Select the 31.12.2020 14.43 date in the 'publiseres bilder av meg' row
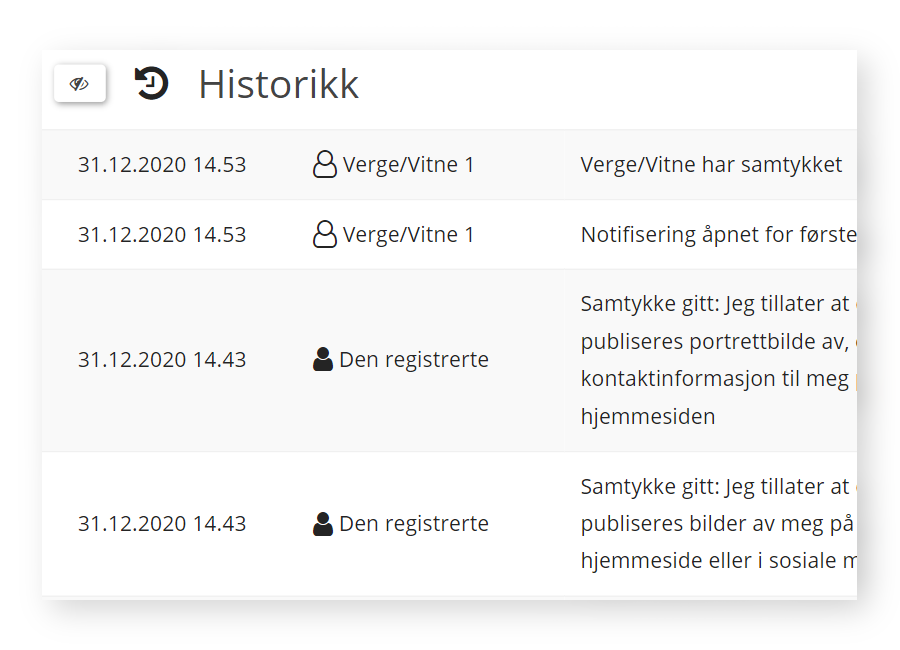The image size is (900, 650). (x=162, y=524)
